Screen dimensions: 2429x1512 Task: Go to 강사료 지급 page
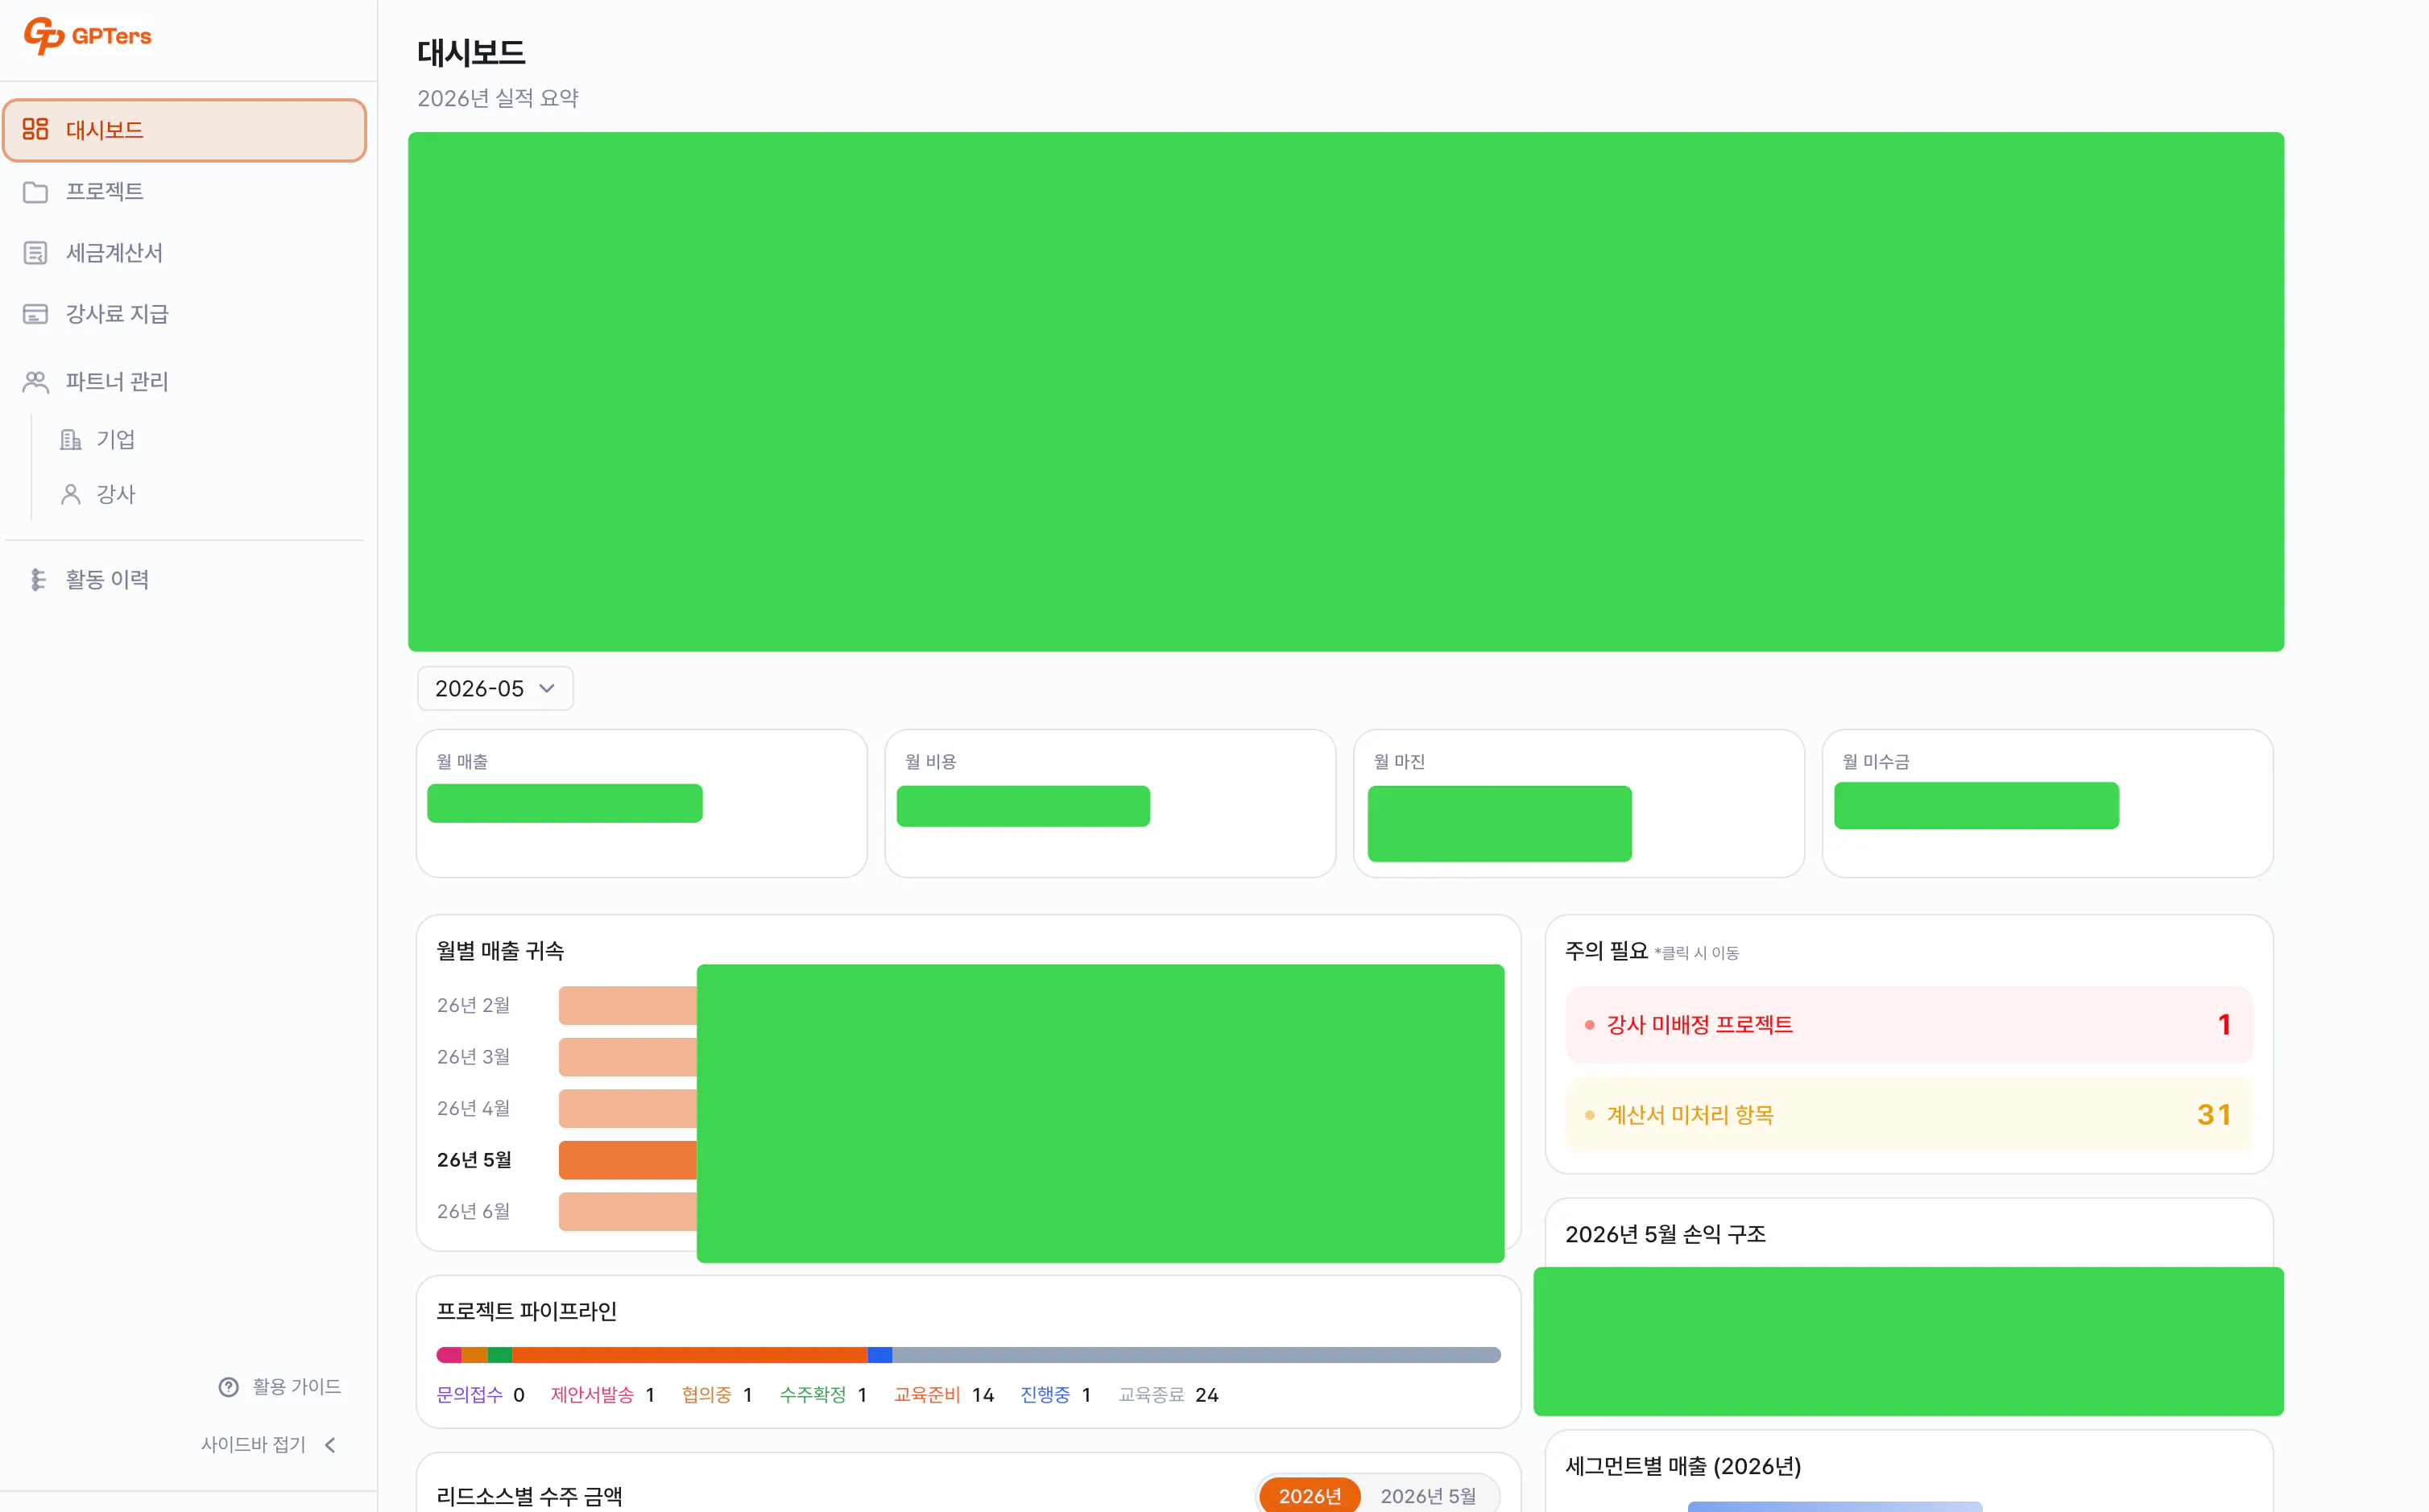(x=185, y=314)
